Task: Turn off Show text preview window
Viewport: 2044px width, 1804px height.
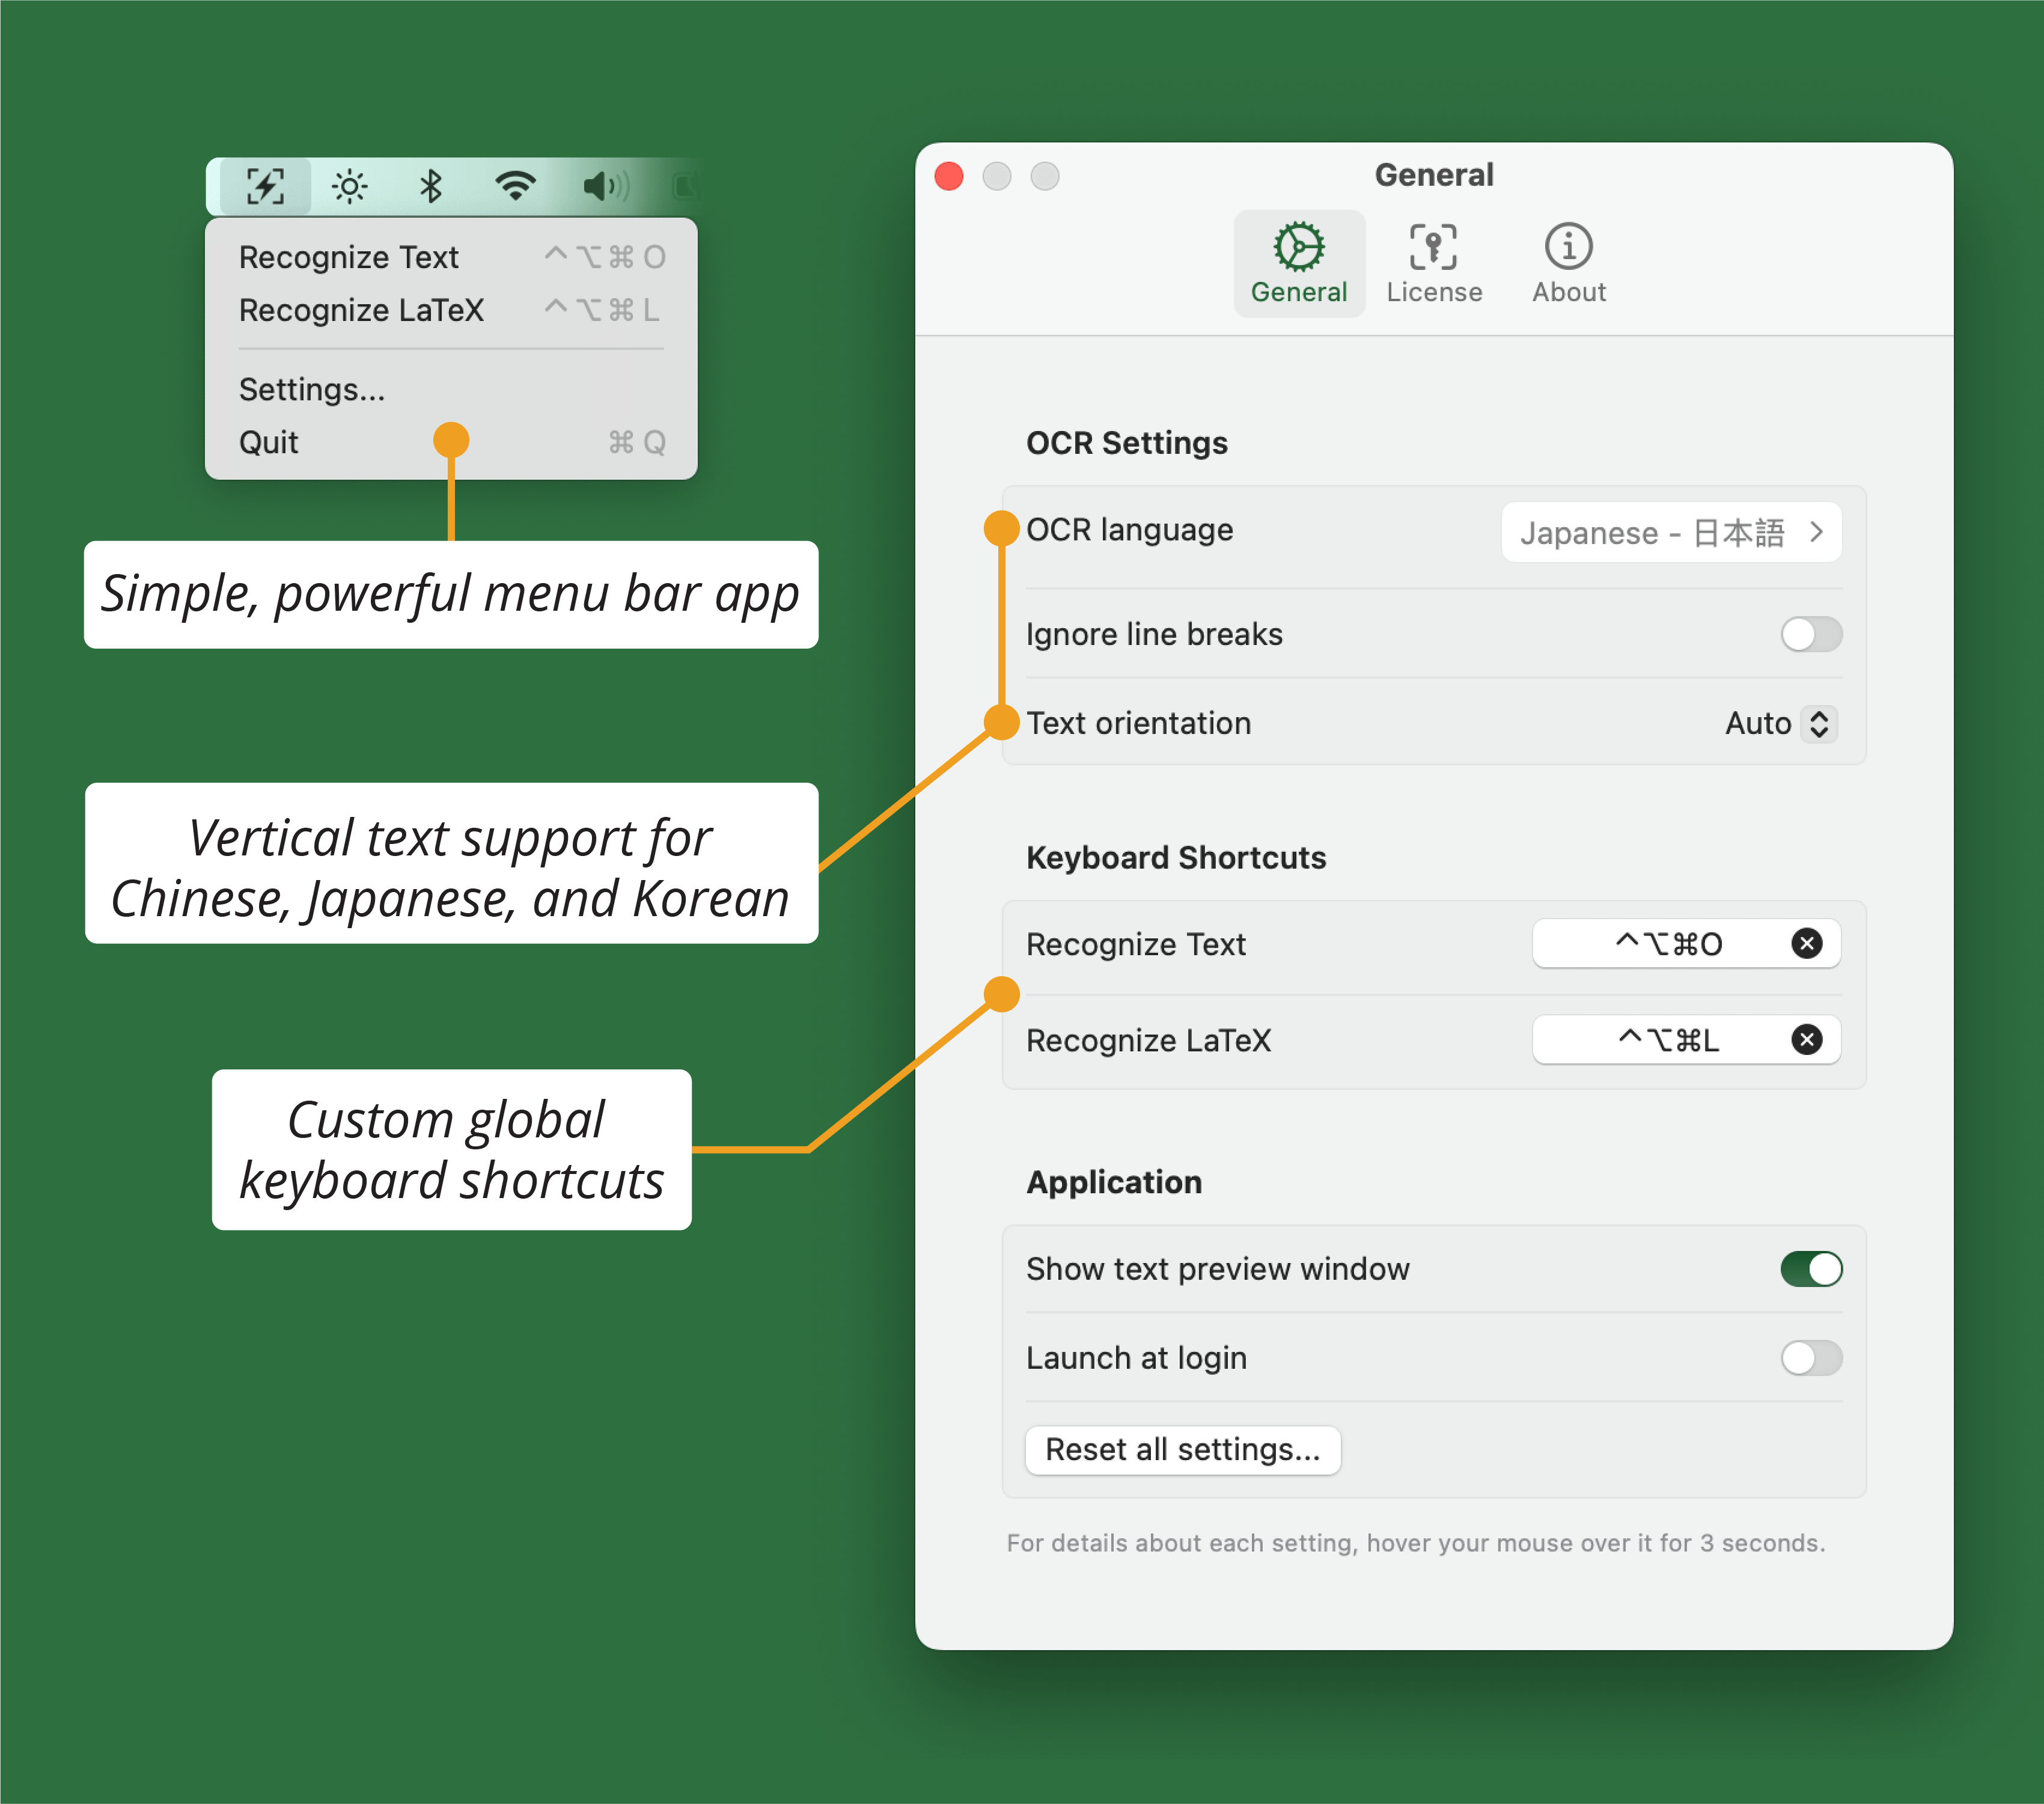Action: coord(1810,1269)
